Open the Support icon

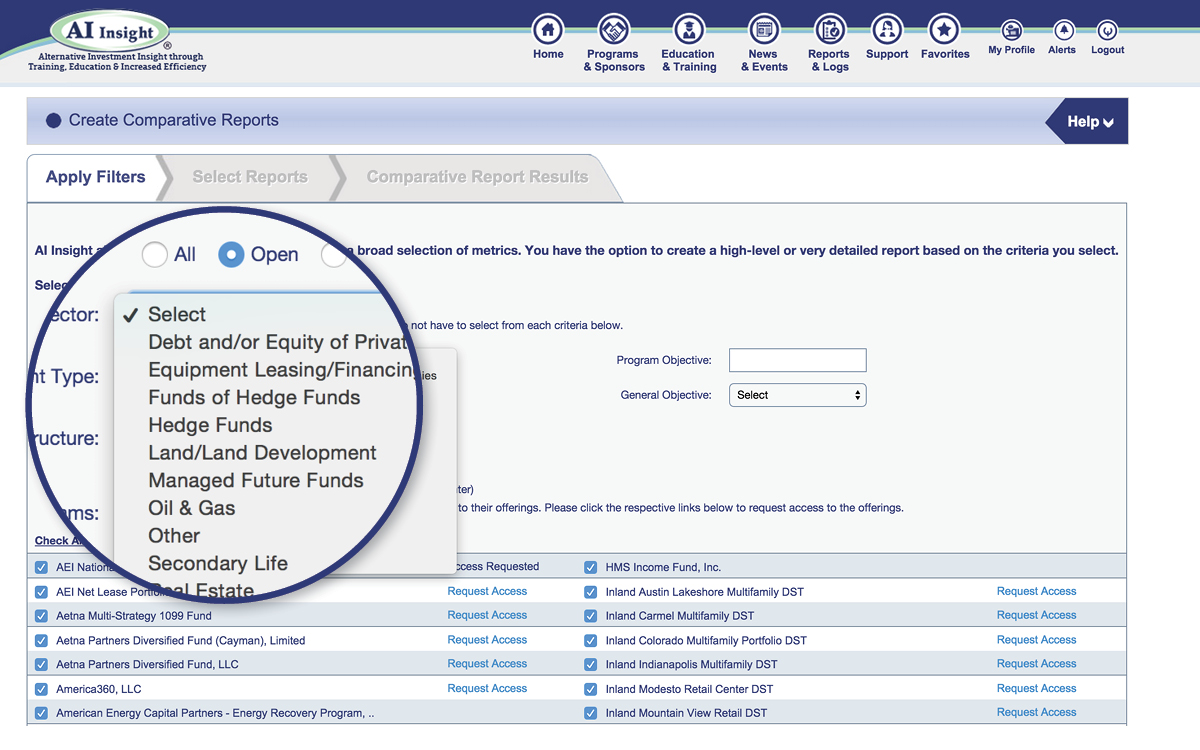pos(887,29)
